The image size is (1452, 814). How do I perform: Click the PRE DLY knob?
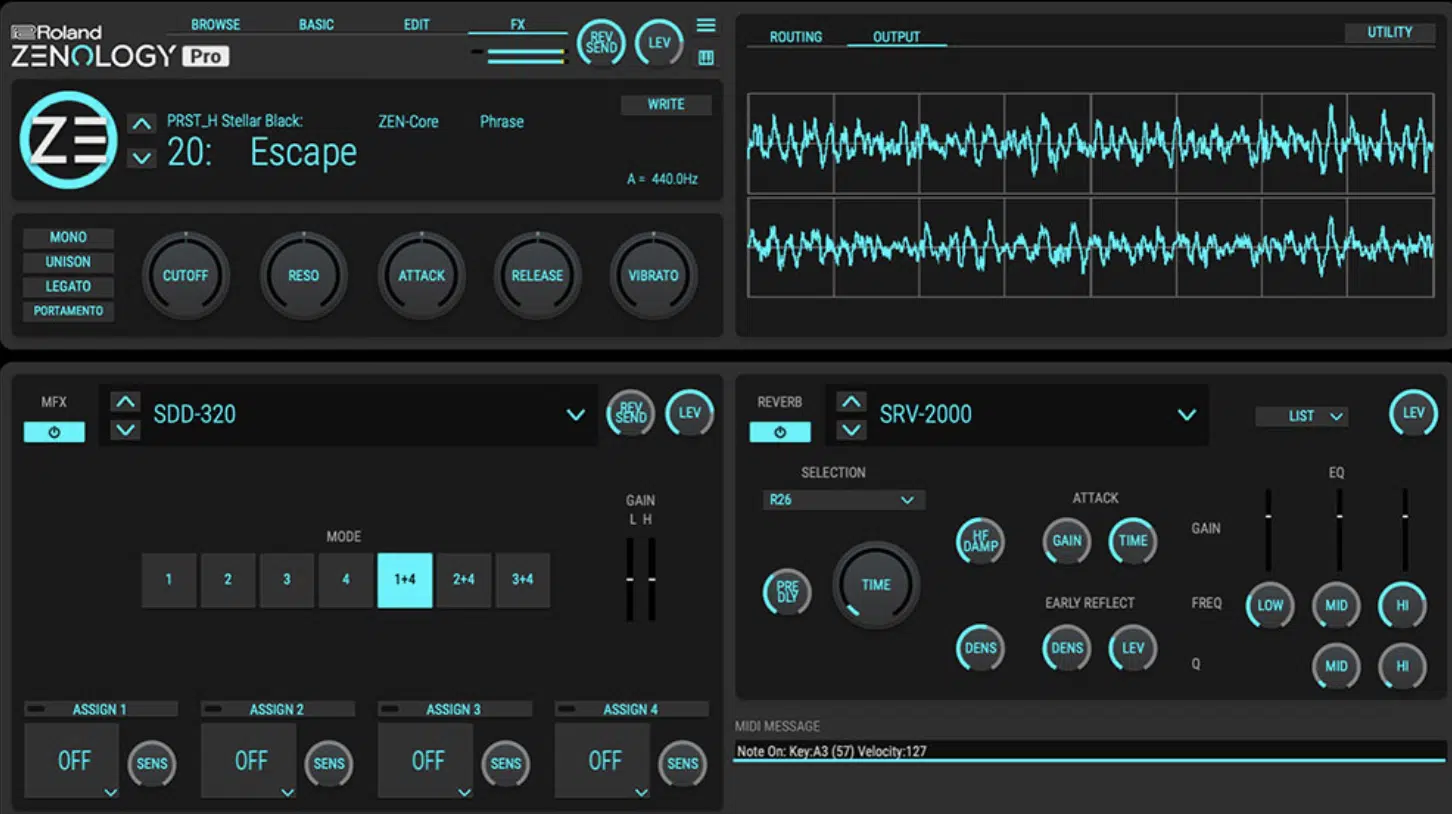pyautogui.click(x=788, y=592)
